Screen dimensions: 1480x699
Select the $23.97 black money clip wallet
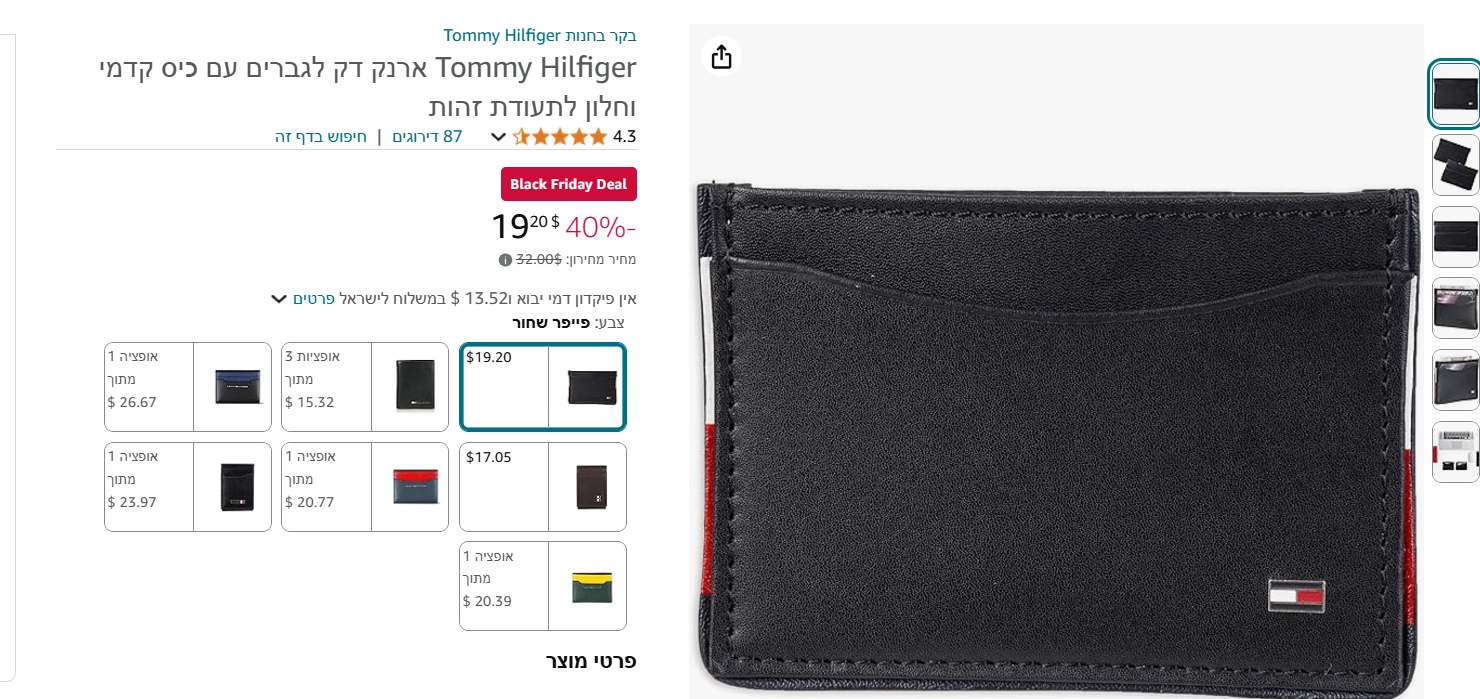(188, 487)
